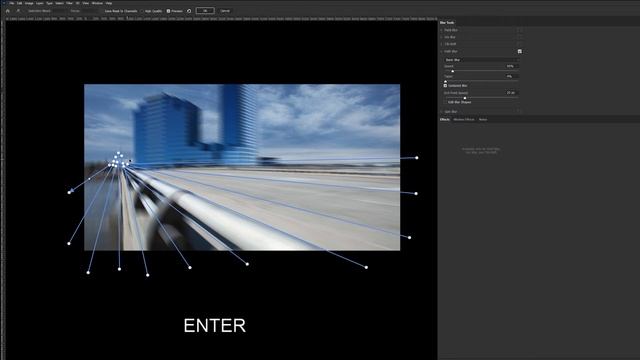Image resolution: width=640 pixels, height=360 pixels.
Task: Switch to the Effects tab
Action: pyautogui.click(x=444, y=120)
